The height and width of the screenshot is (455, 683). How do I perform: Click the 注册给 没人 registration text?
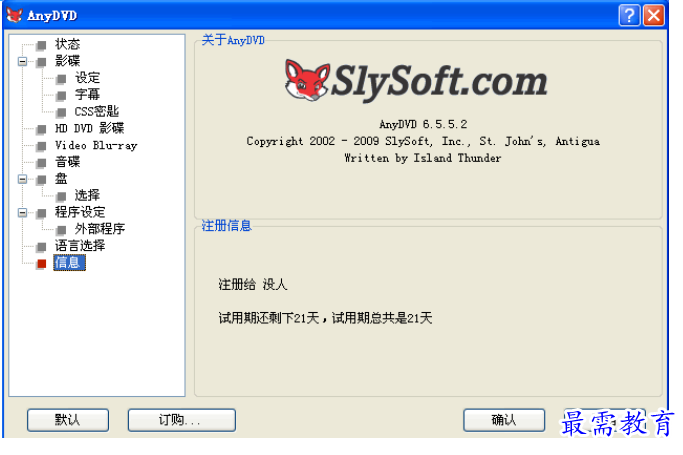click(x=253, y=285)
